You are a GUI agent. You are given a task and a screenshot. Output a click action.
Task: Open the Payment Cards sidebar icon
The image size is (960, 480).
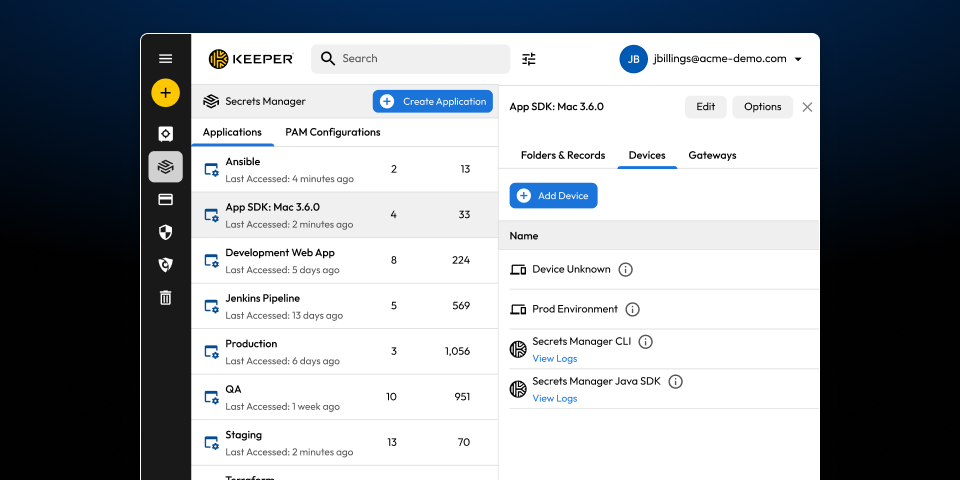(165, 200)
